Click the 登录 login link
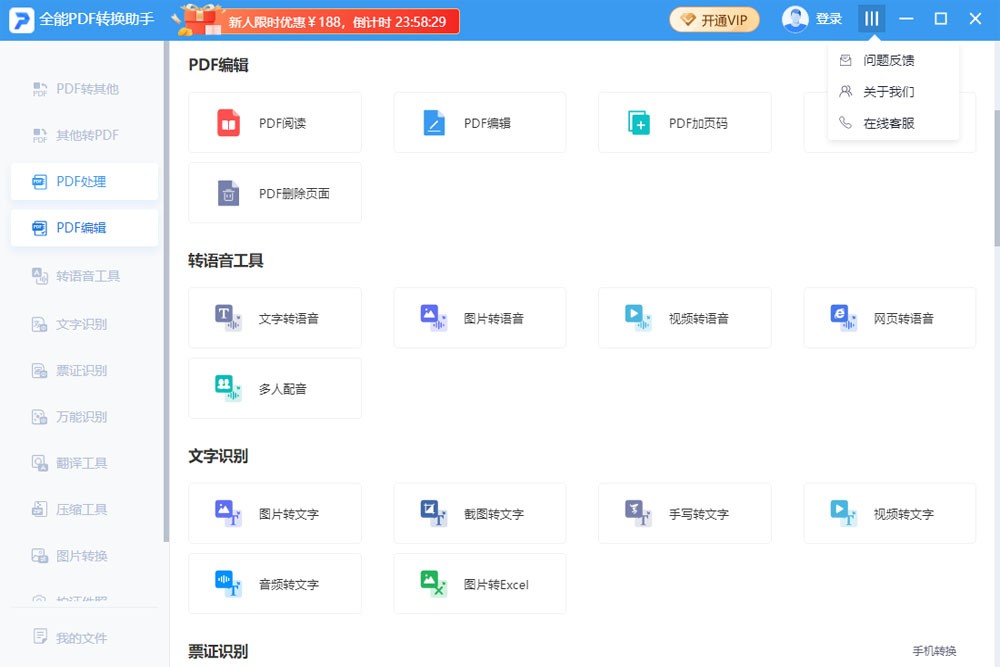 (829, 19)
